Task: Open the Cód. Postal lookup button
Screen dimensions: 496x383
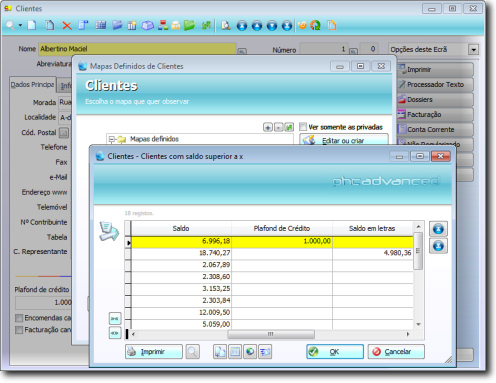Action: (x=64, y=133)
